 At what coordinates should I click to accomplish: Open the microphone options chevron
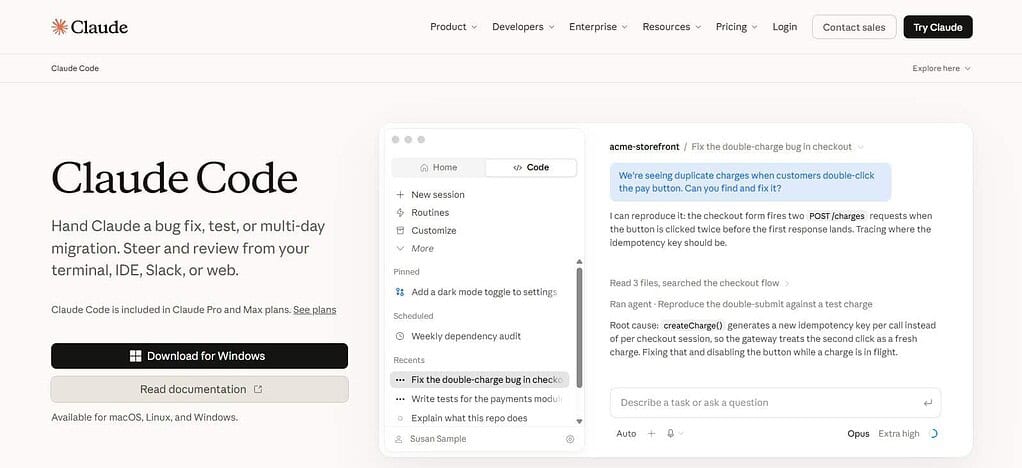click(x=681, y=434)
